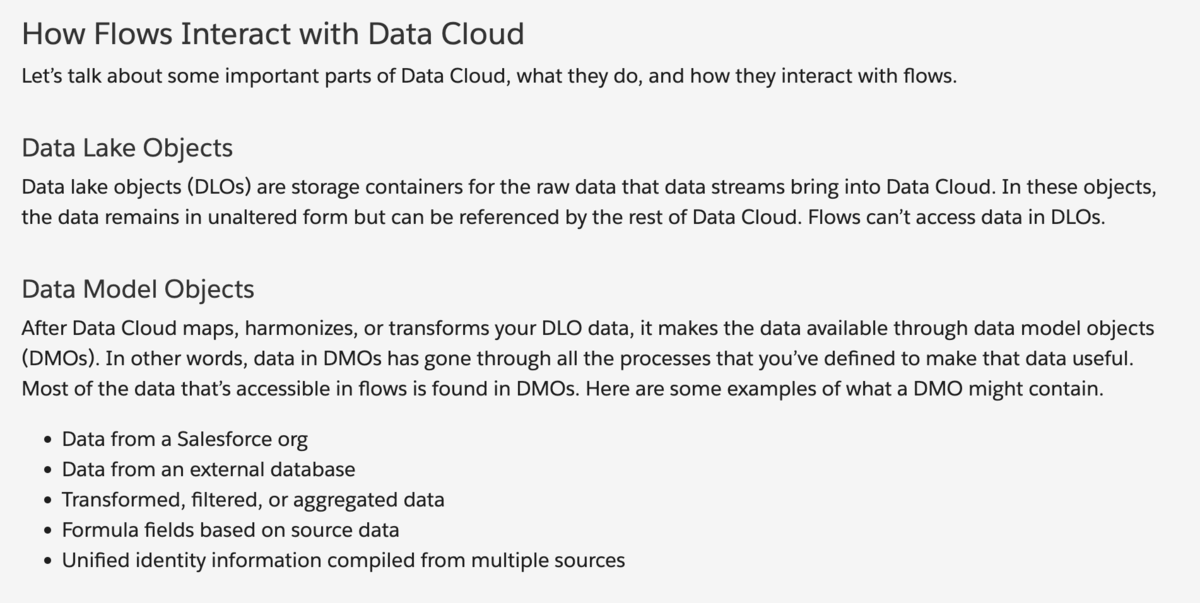Click the sentence starting 'Most of the data'
1200x603 pixels.
300,389
